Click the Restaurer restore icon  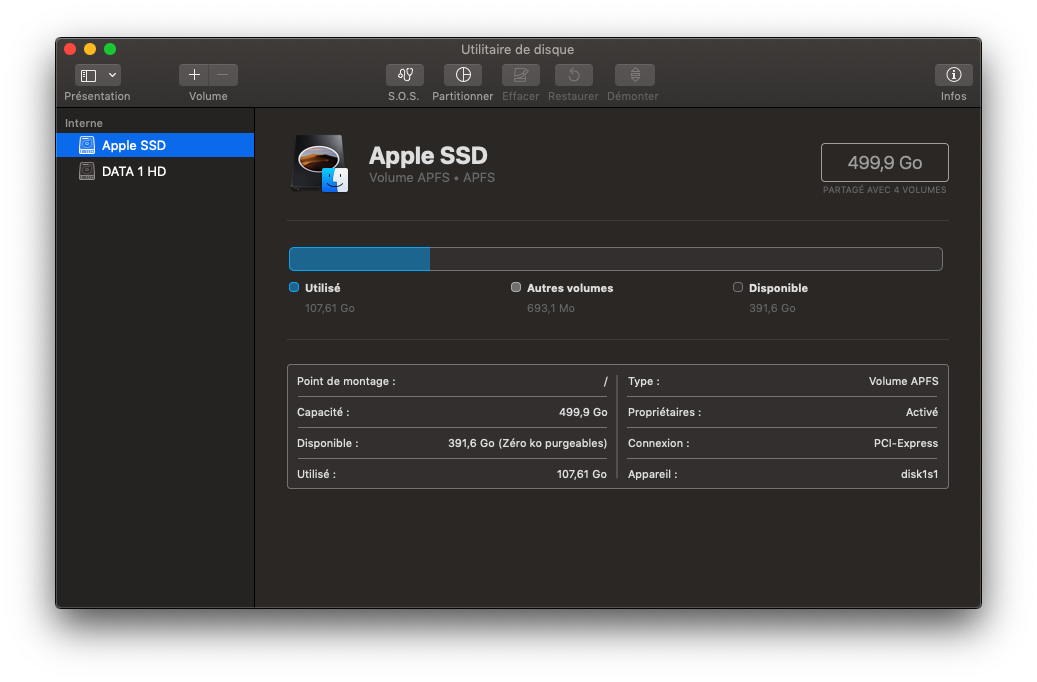tap(573, 75)
